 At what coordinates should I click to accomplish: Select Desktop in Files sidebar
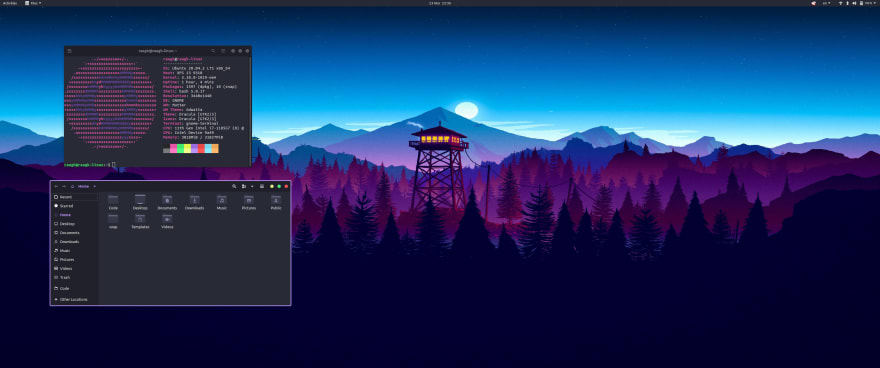tap(74, 224)
